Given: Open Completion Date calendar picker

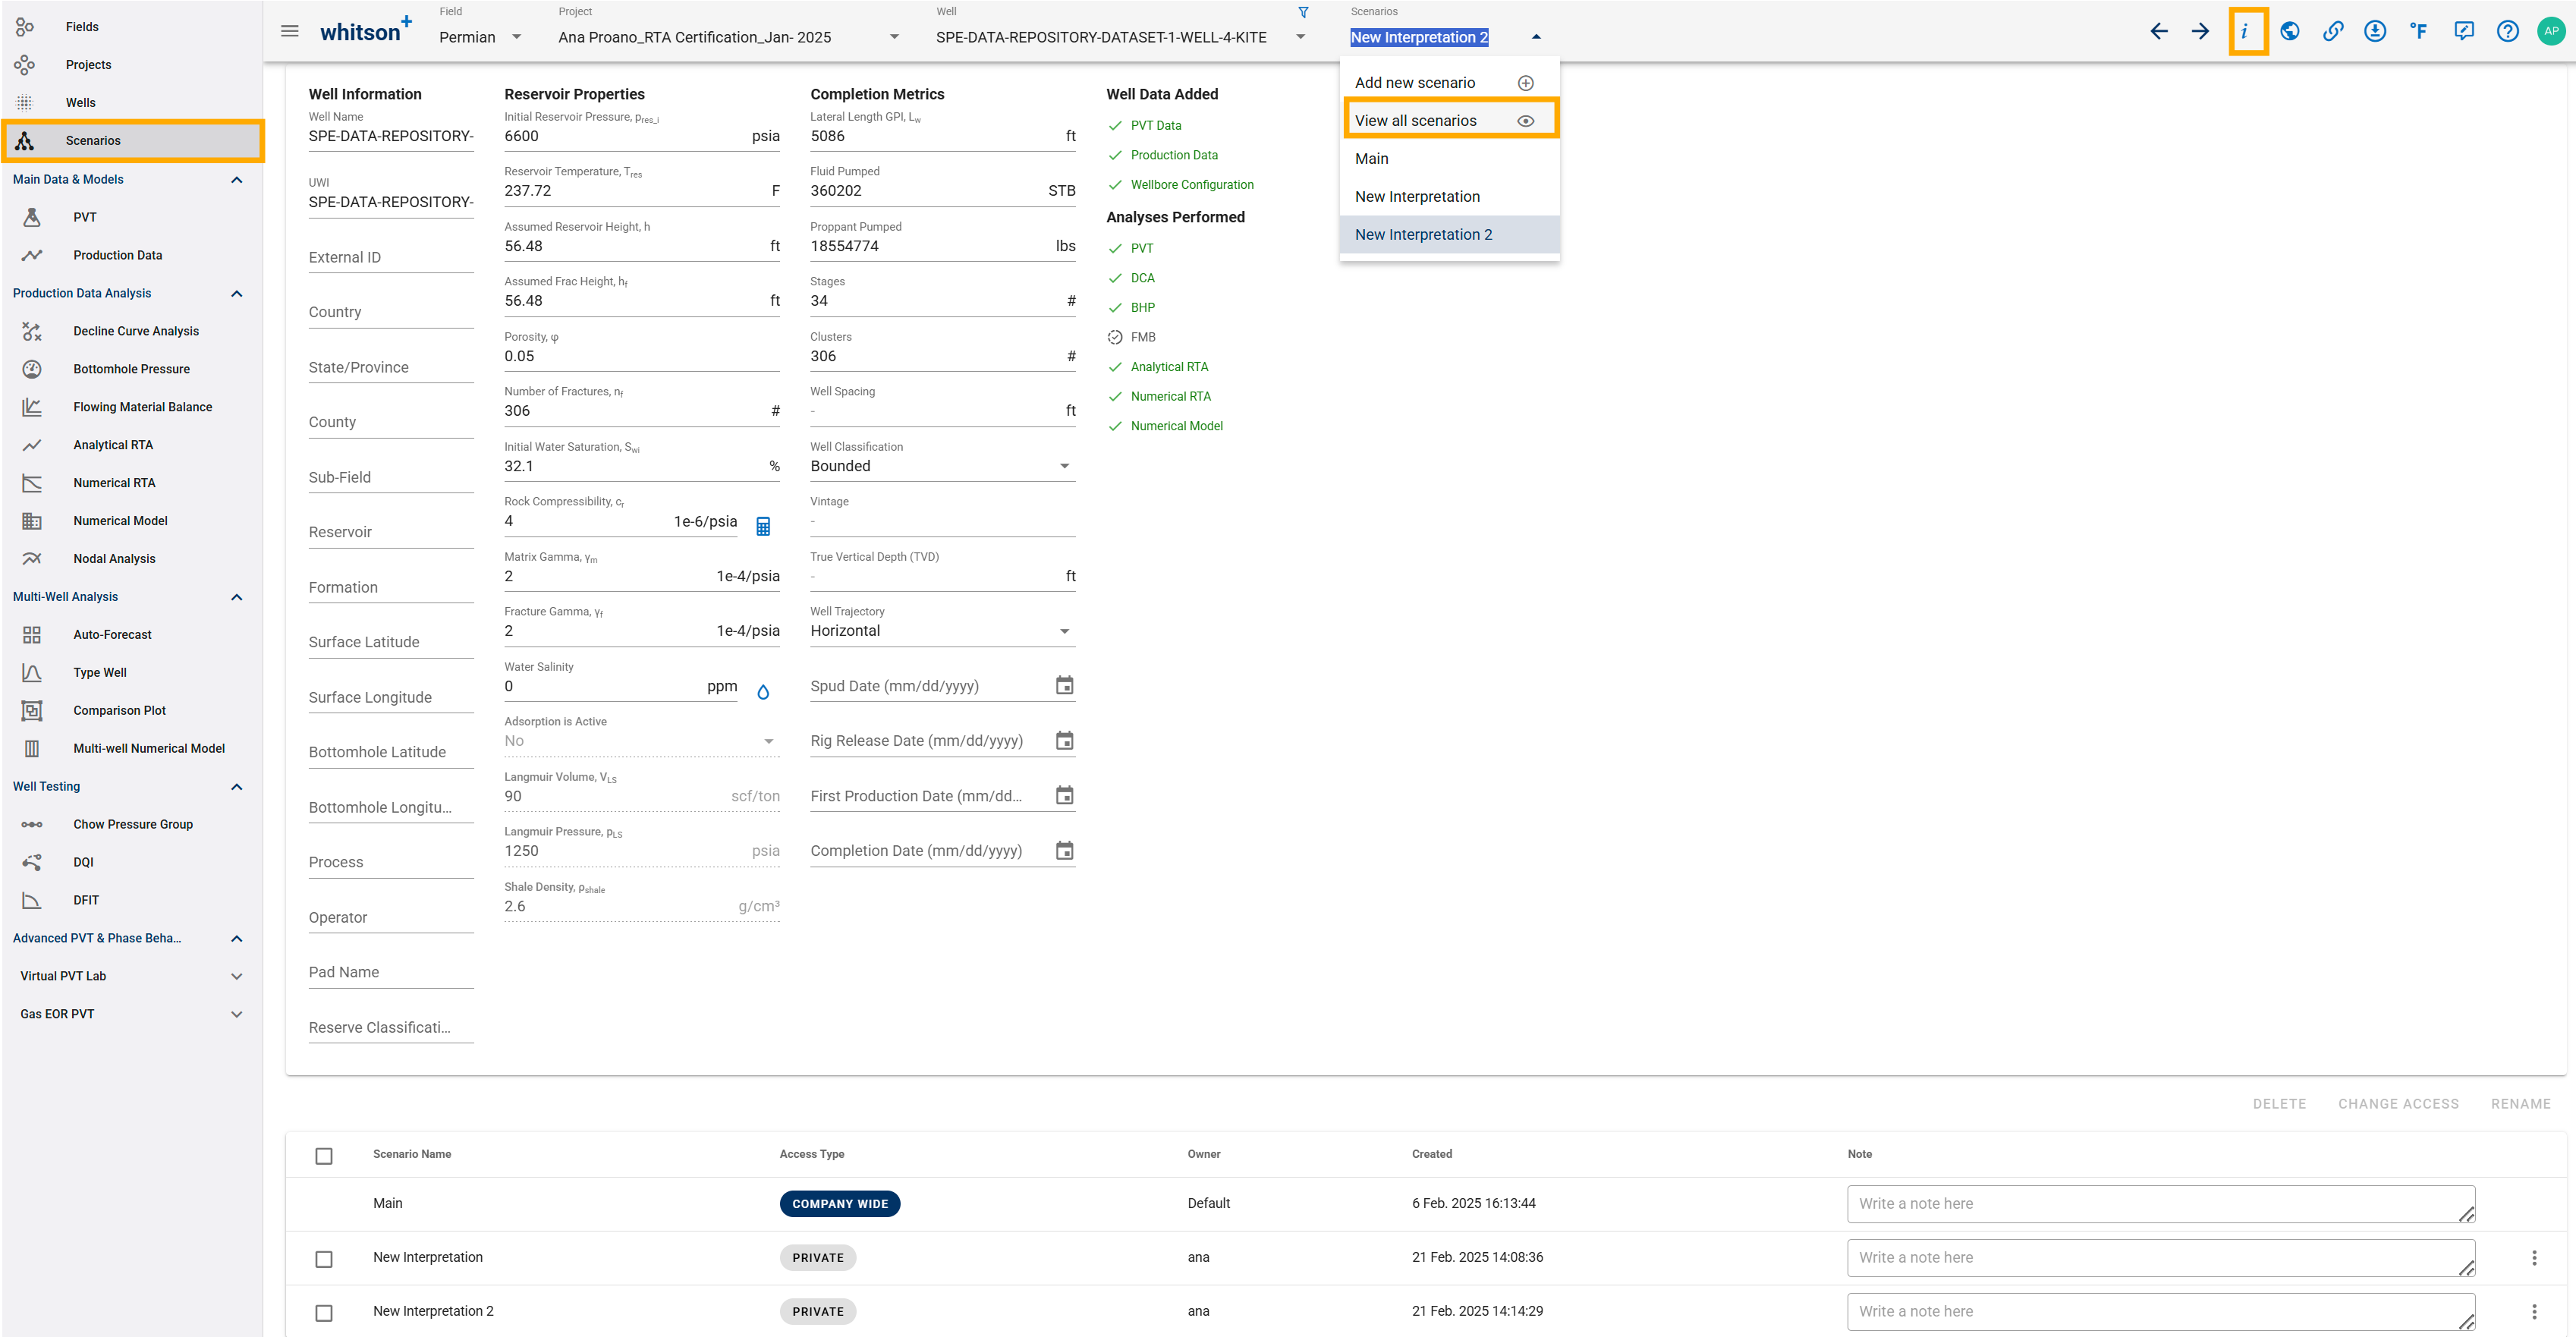Looking at the screenshot, I should 1064,851.
